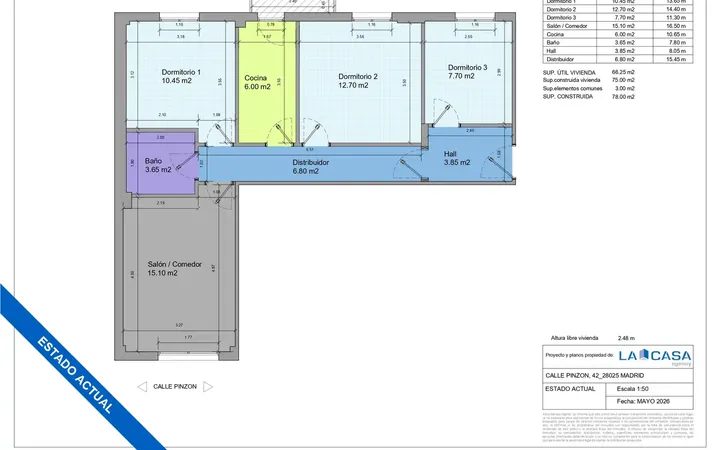The height and width of the screenshot is (450, 720).
Task: Click the Baño label in the purple room
Action: click(153, 161)
